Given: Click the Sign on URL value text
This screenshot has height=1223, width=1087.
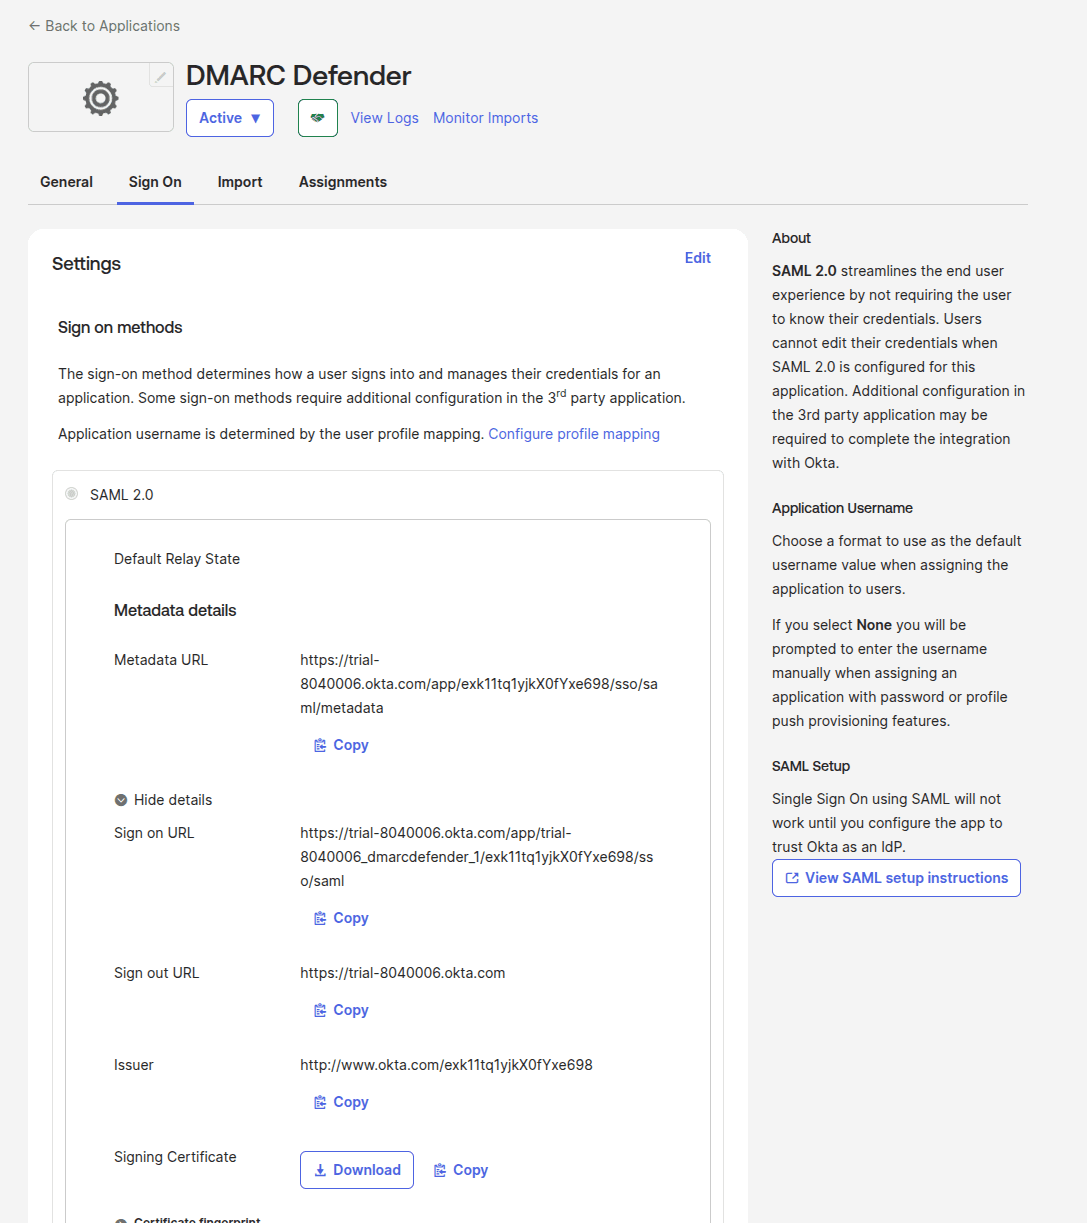Looking at the screenshot, I should coord(477,857).
